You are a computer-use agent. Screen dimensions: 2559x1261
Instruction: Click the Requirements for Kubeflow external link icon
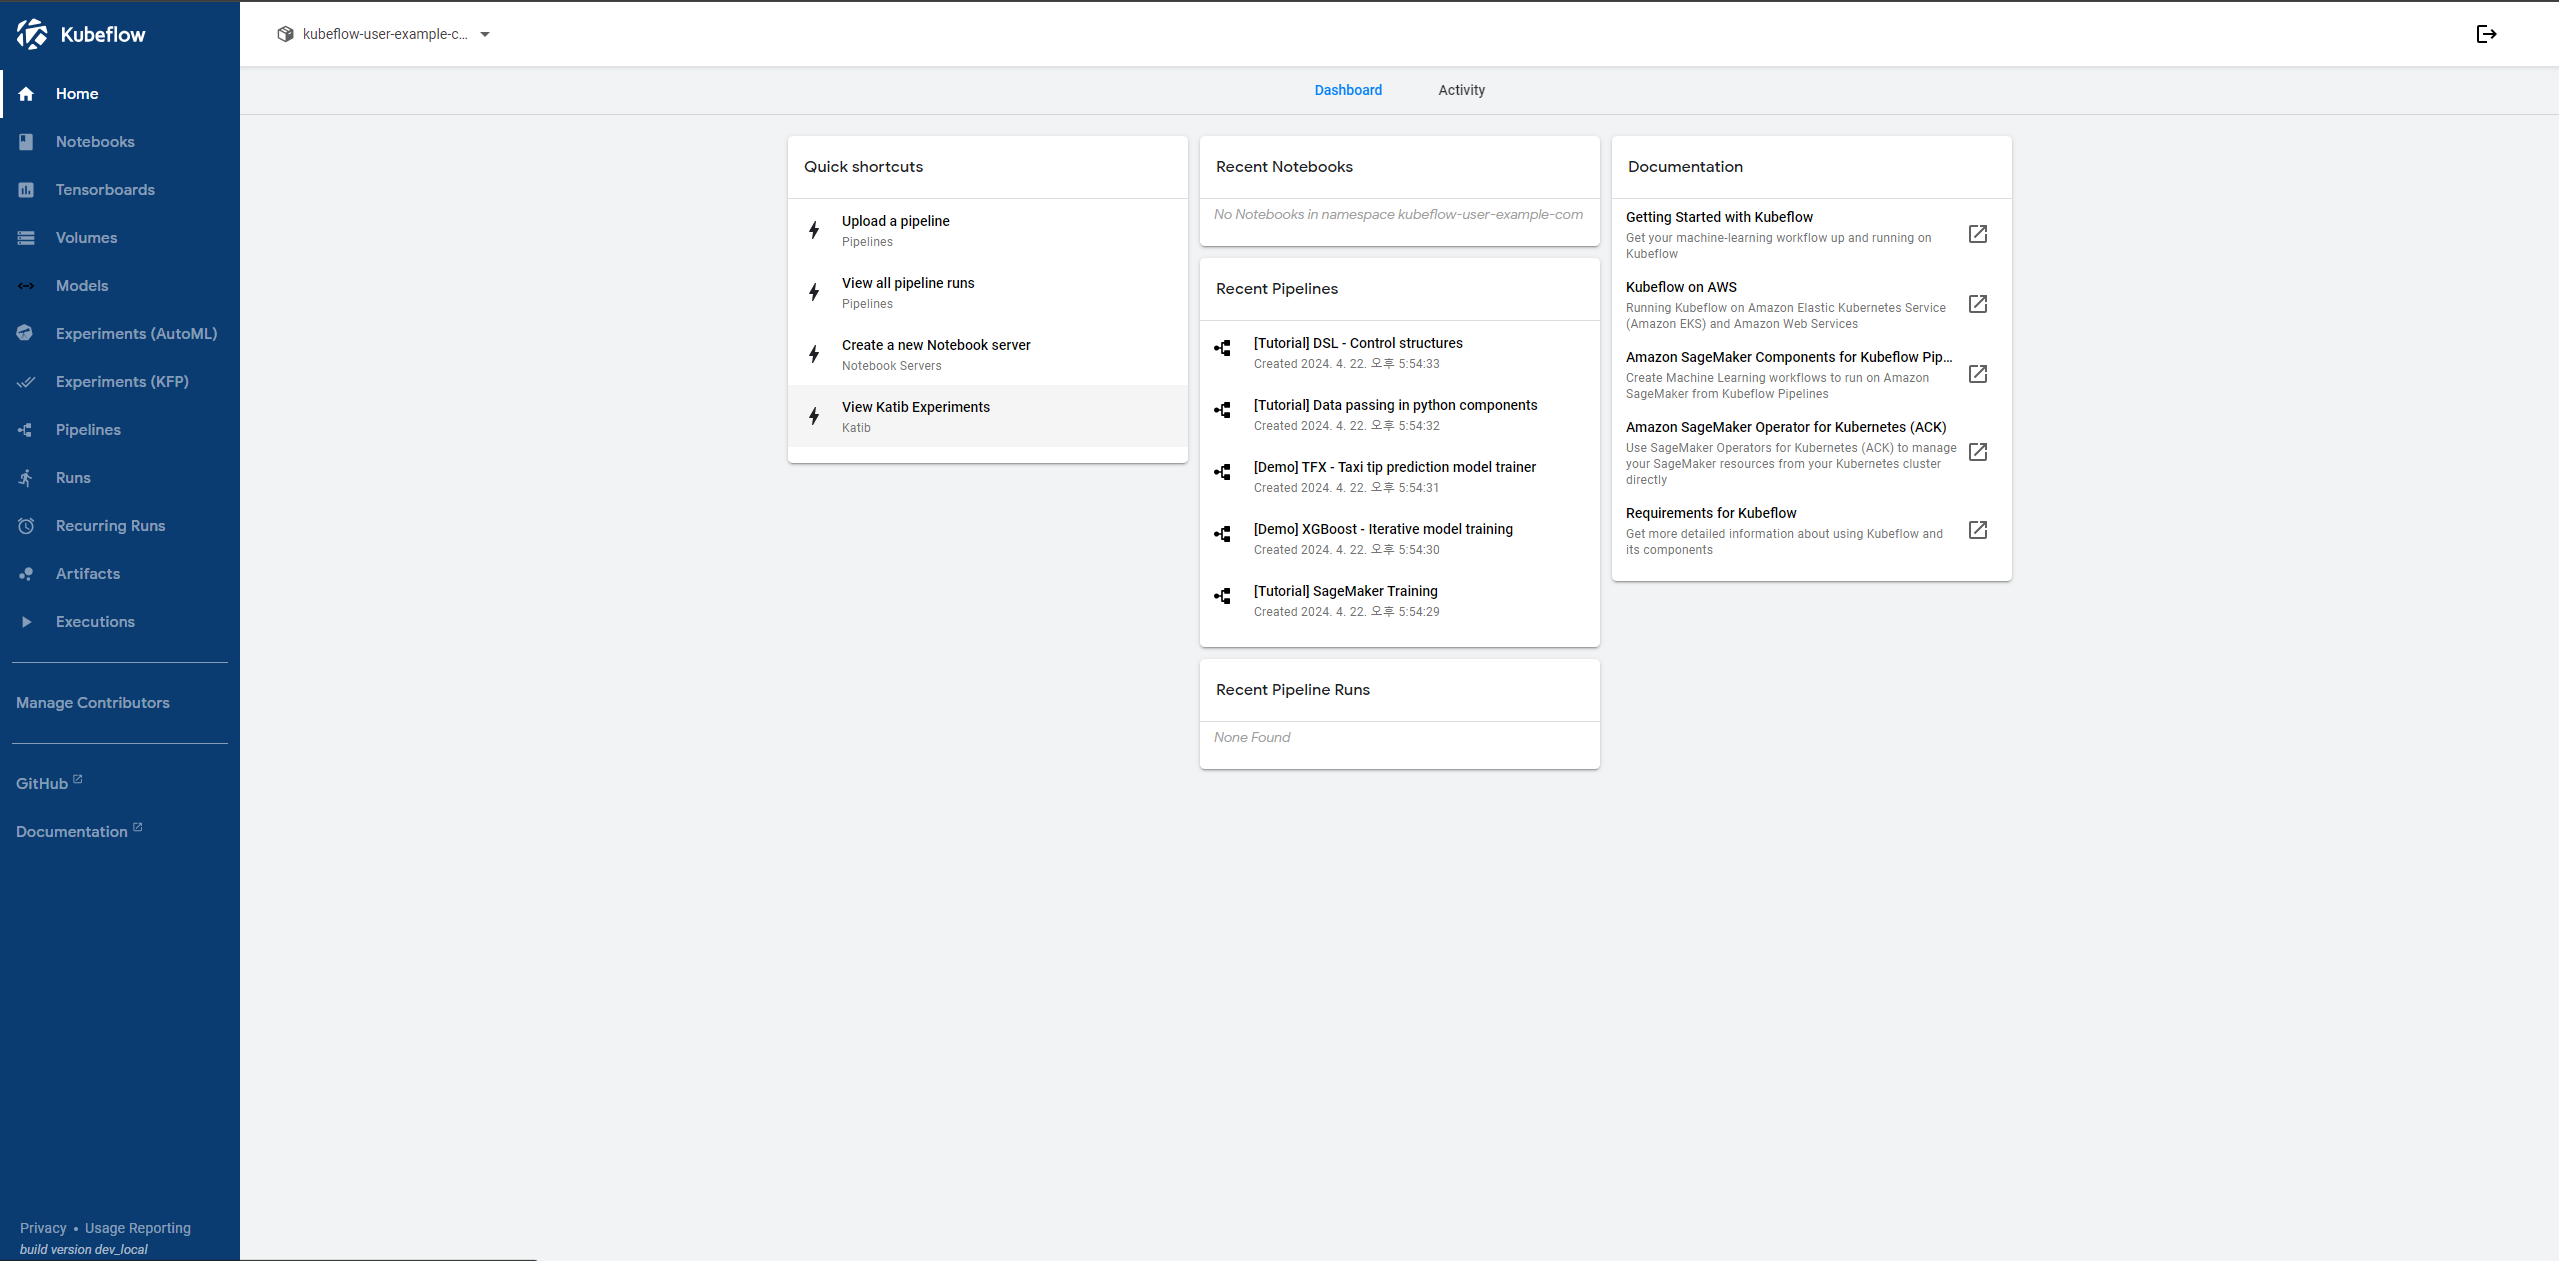[x=1977, y=530]
